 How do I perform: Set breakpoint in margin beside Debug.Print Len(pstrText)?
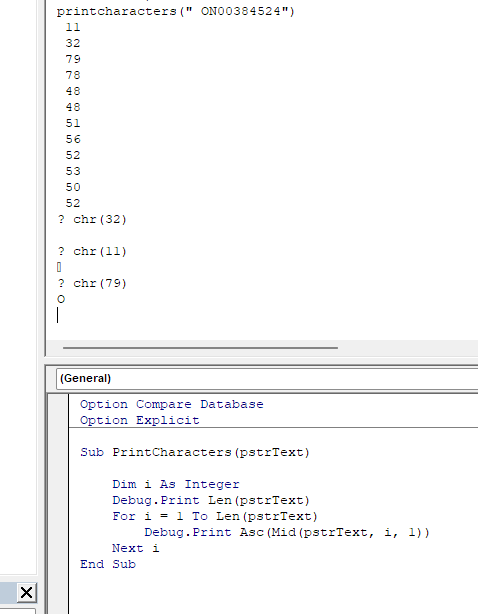(x=58, y=500)
